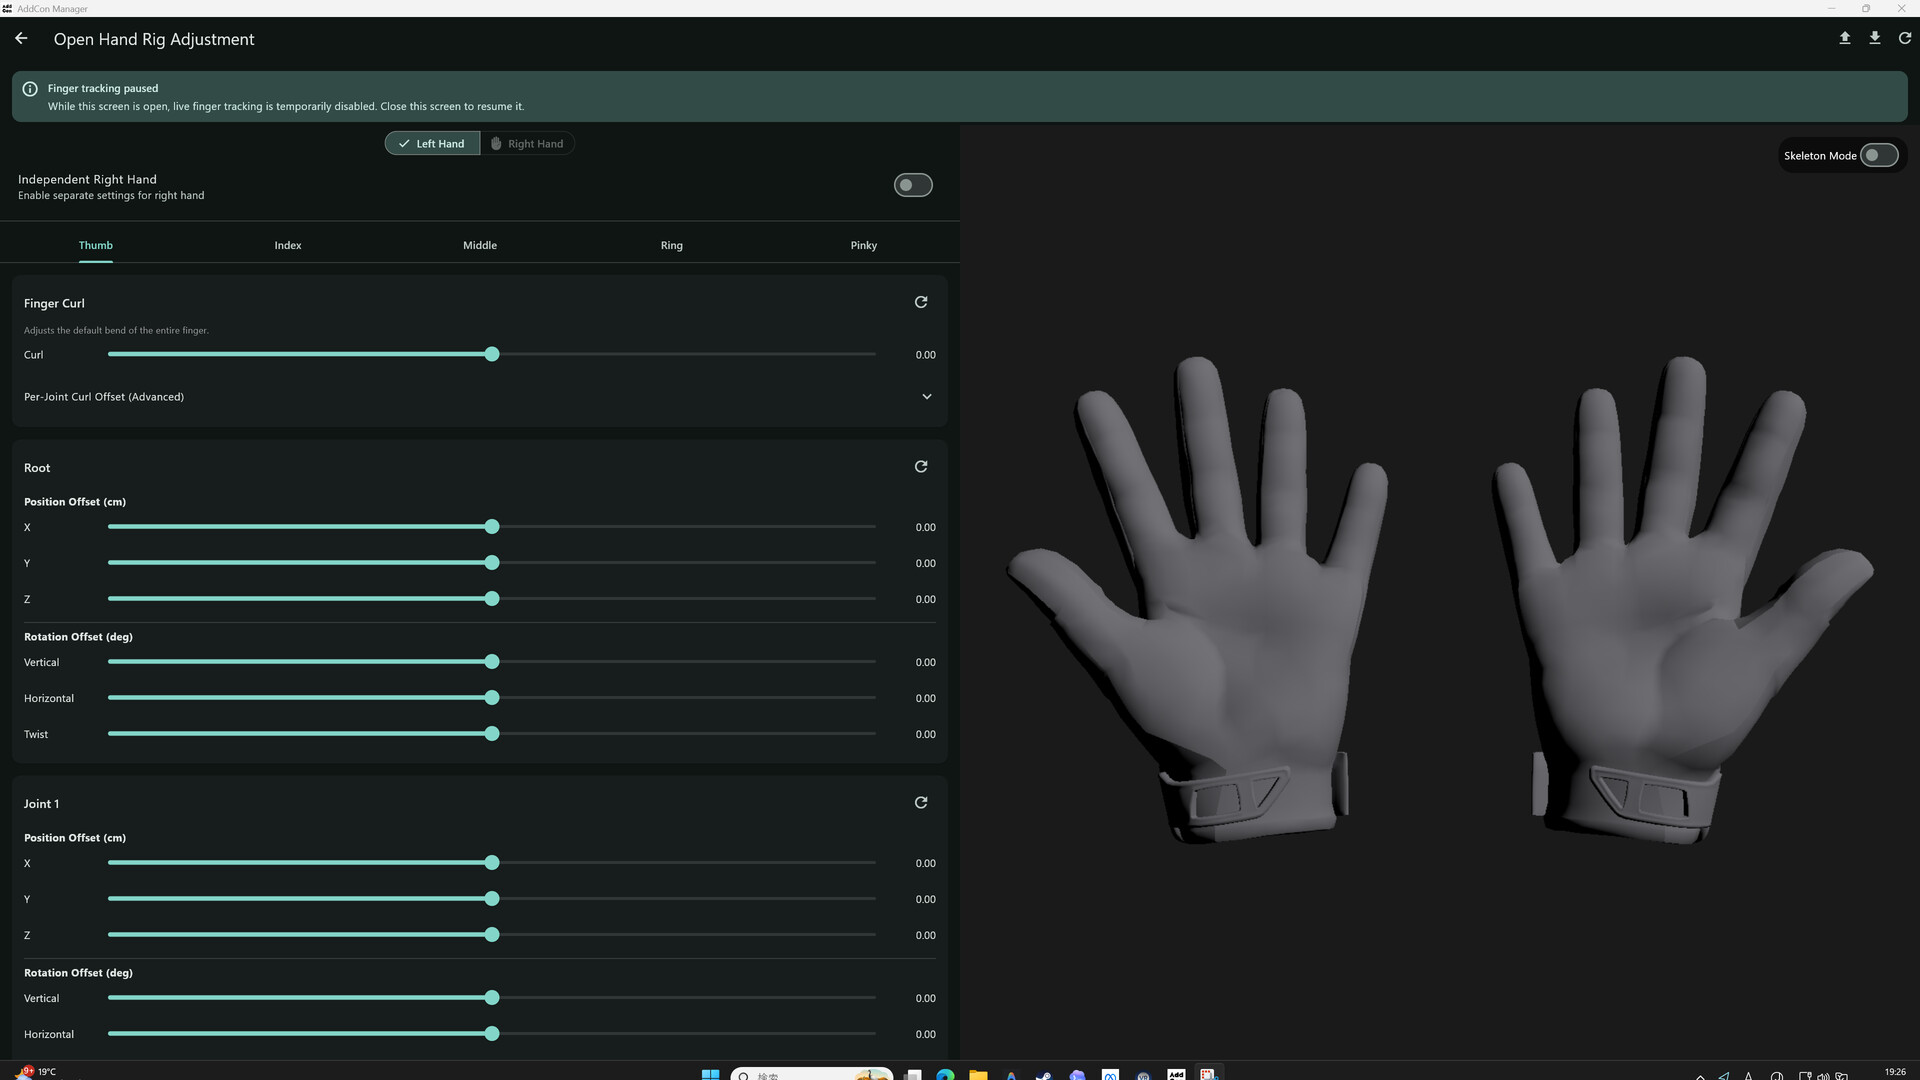This screenshot has height=1080, width=1920.
Task: Click the back arrow icon
Action: (22, 39)
